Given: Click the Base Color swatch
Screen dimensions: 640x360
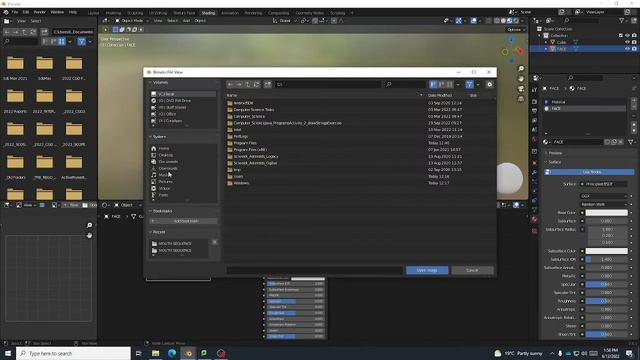Looking at the screenshot, I should pyautogui.click(x=607, y=213).
